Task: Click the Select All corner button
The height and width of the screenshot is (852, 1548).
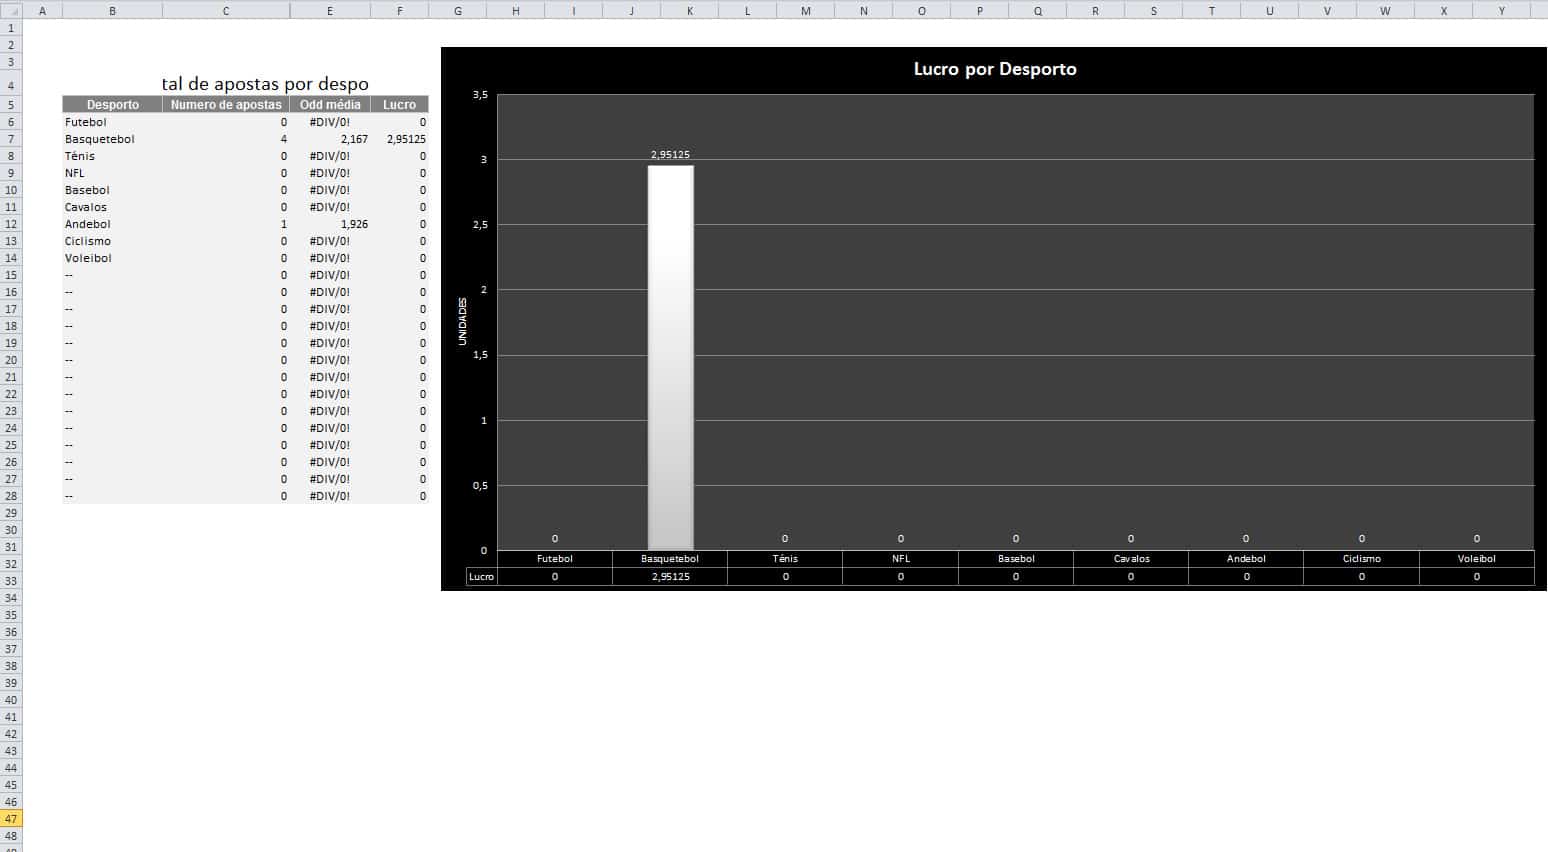Action: tap(11, 11)
